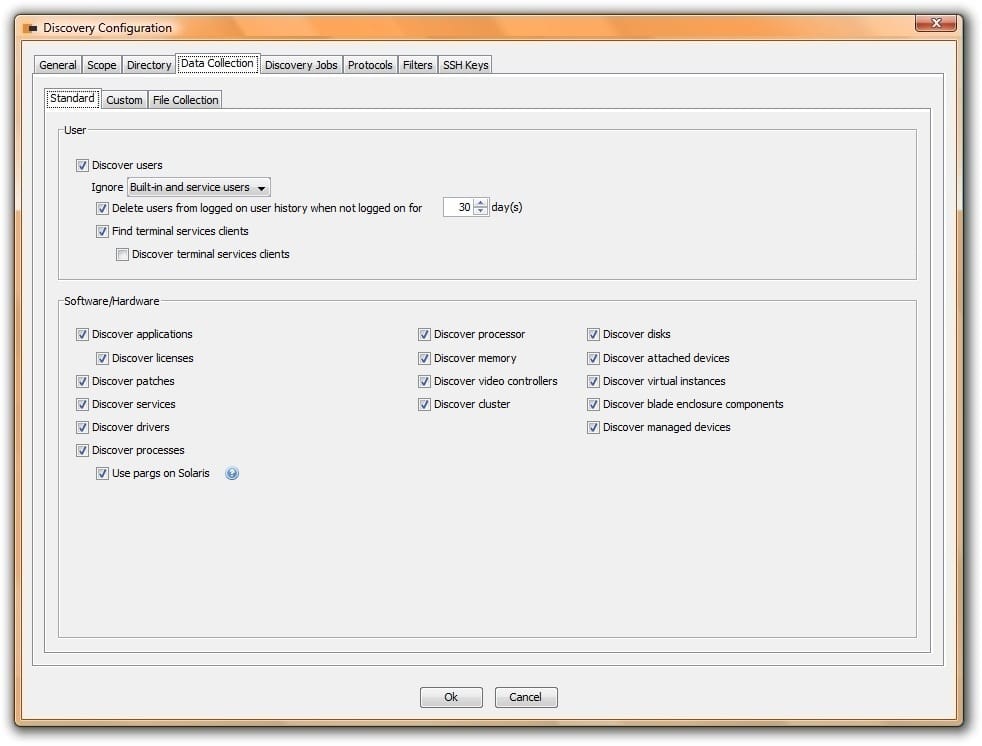Screen dimensions: 982x746
Task: Toggle Discover licenses option
Action: coord(103,357)
